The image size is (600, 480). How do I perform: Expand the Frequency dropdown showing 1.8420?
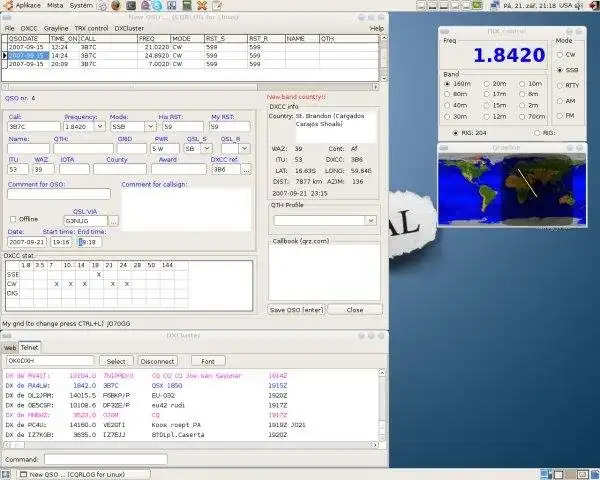(x=99, y=127)
